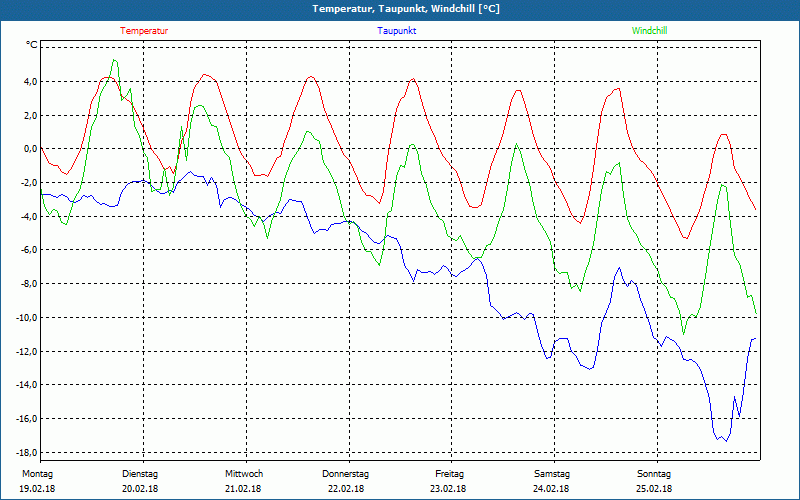Click the Montag day label

pos(37,474)
